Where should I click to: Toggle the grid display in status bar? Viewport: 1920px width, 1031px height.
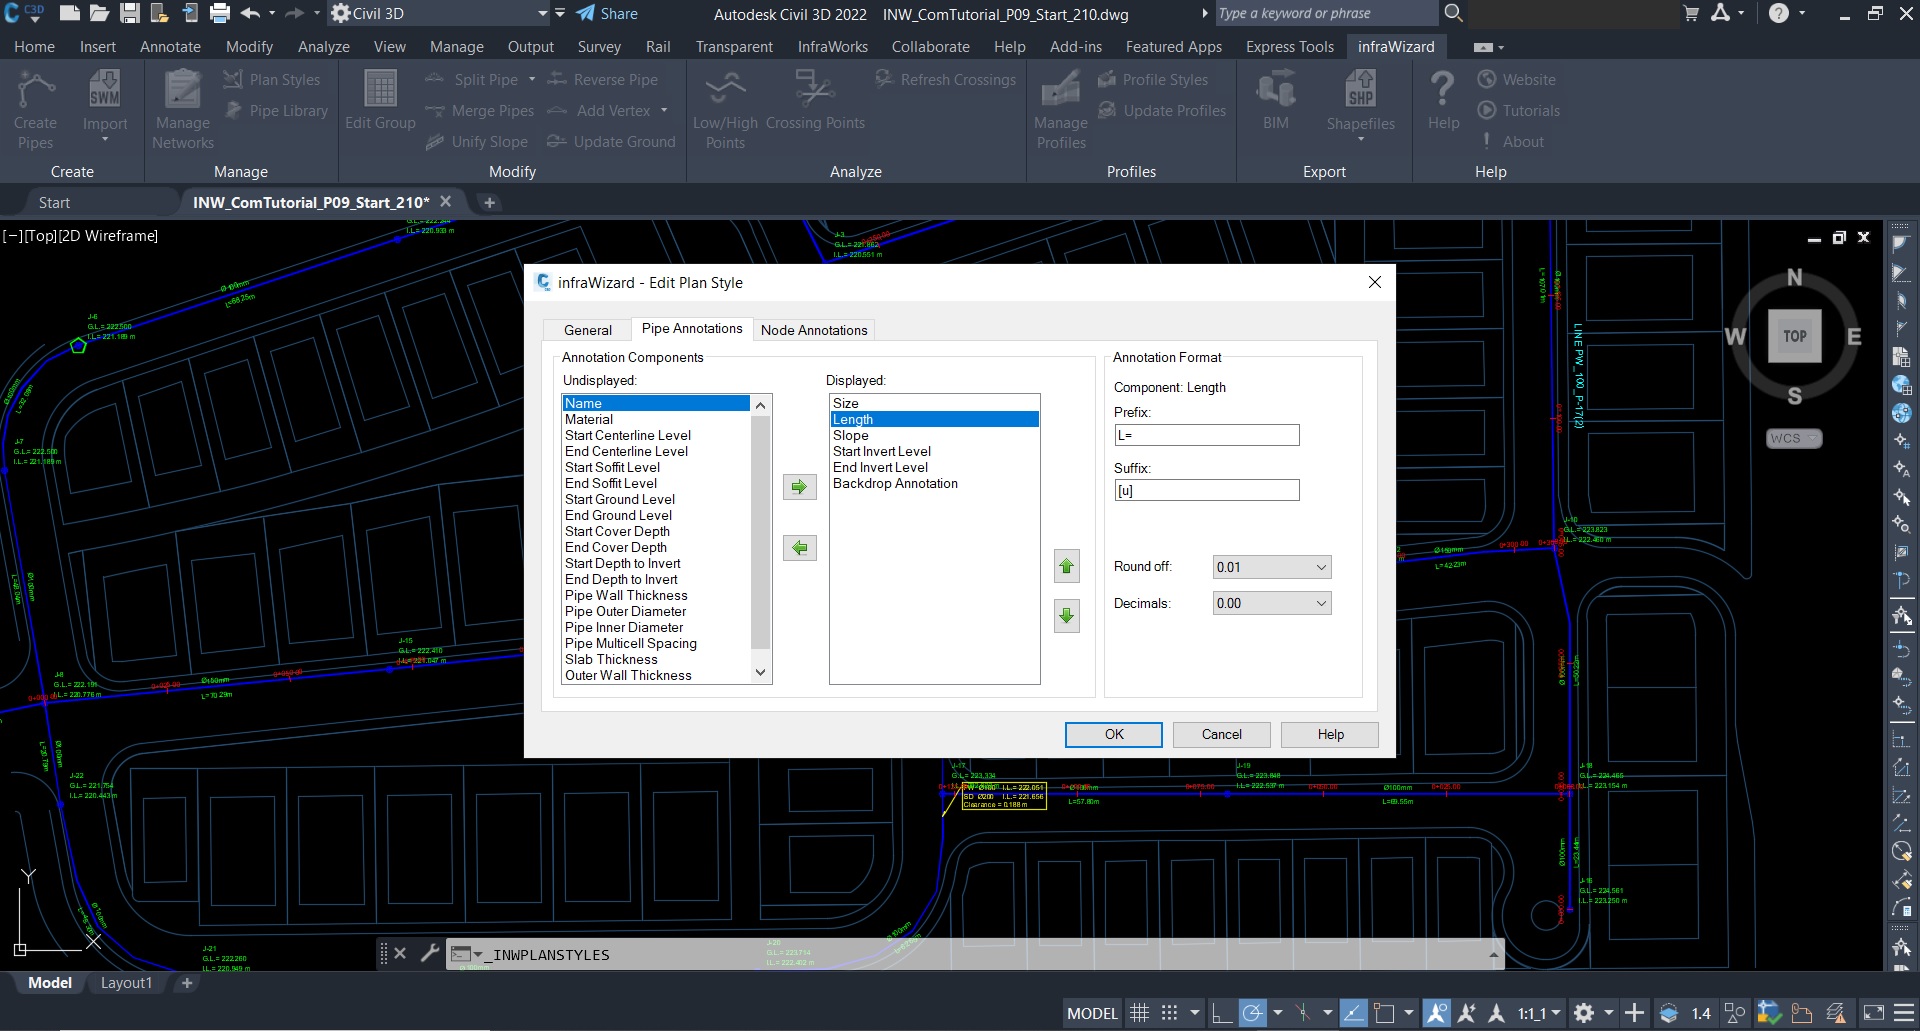pos(1139,1013)
